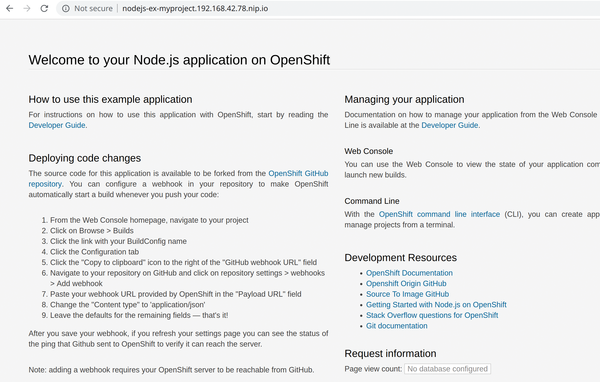The height and width of the screenshot is (382, 600).
Task: Click the Request information heading
Action: 390,353
